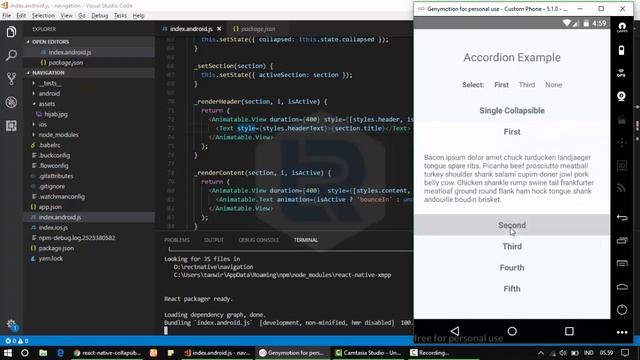640x360 pixels.
Task: Switch to the Debug Console tab
Action: [x=259, y=240]
